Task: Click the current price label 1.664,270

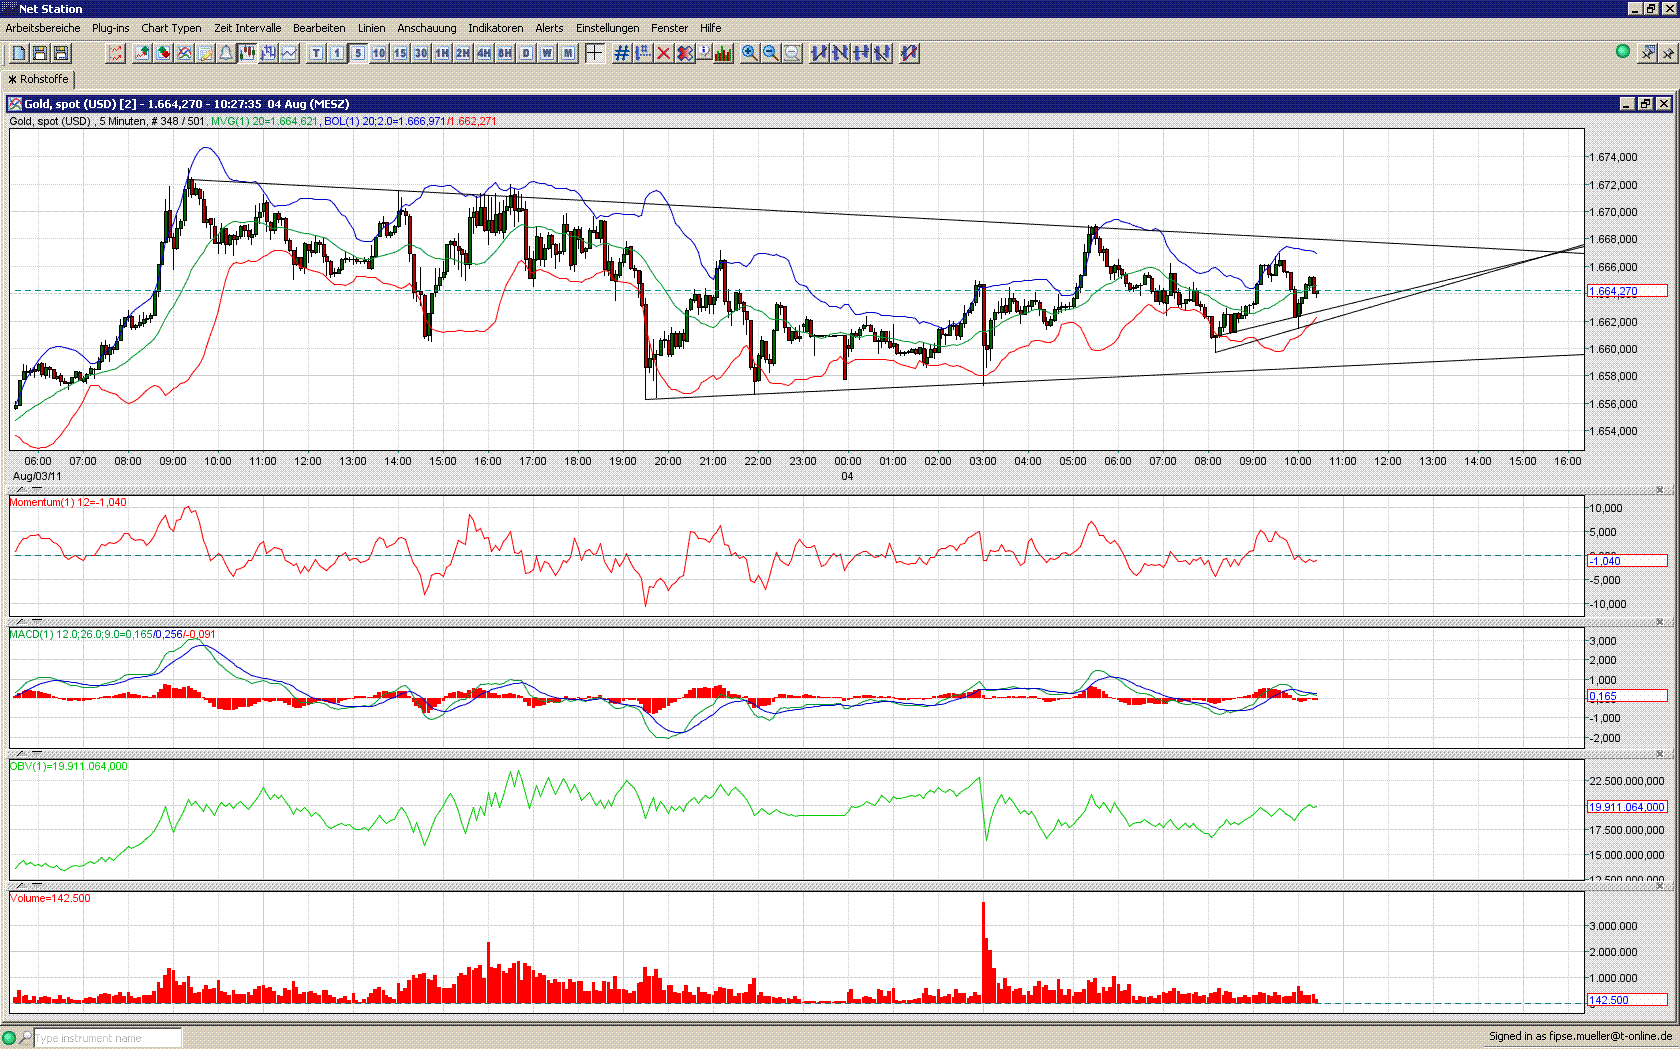Action: pyautogui.click(x=1627, y=291)
